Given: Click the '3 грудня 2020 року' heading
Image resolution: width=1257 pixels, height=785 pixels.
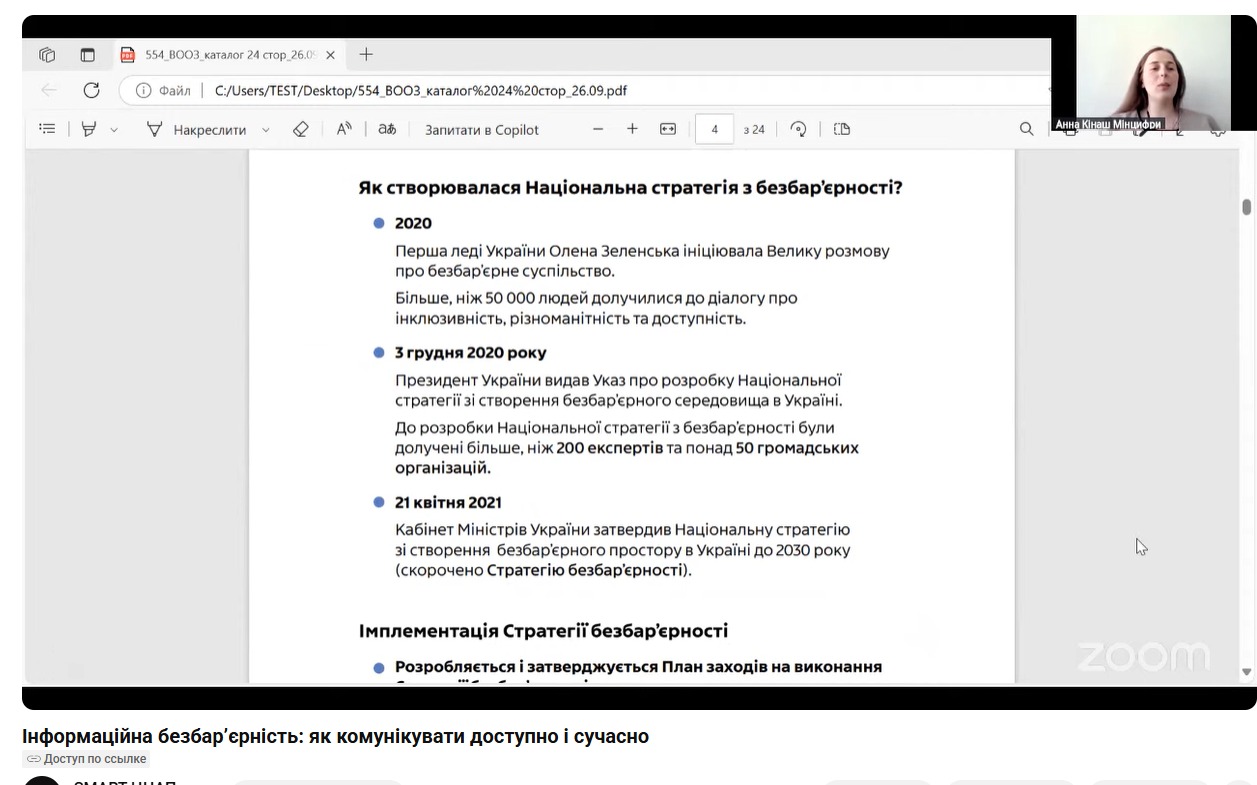Looking at the screenshot, I should (470, 352).
